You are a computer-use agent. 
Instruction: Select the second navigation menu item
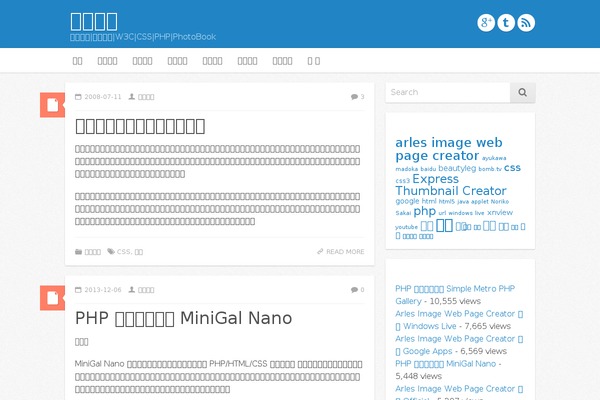click(x=108, y=61)
